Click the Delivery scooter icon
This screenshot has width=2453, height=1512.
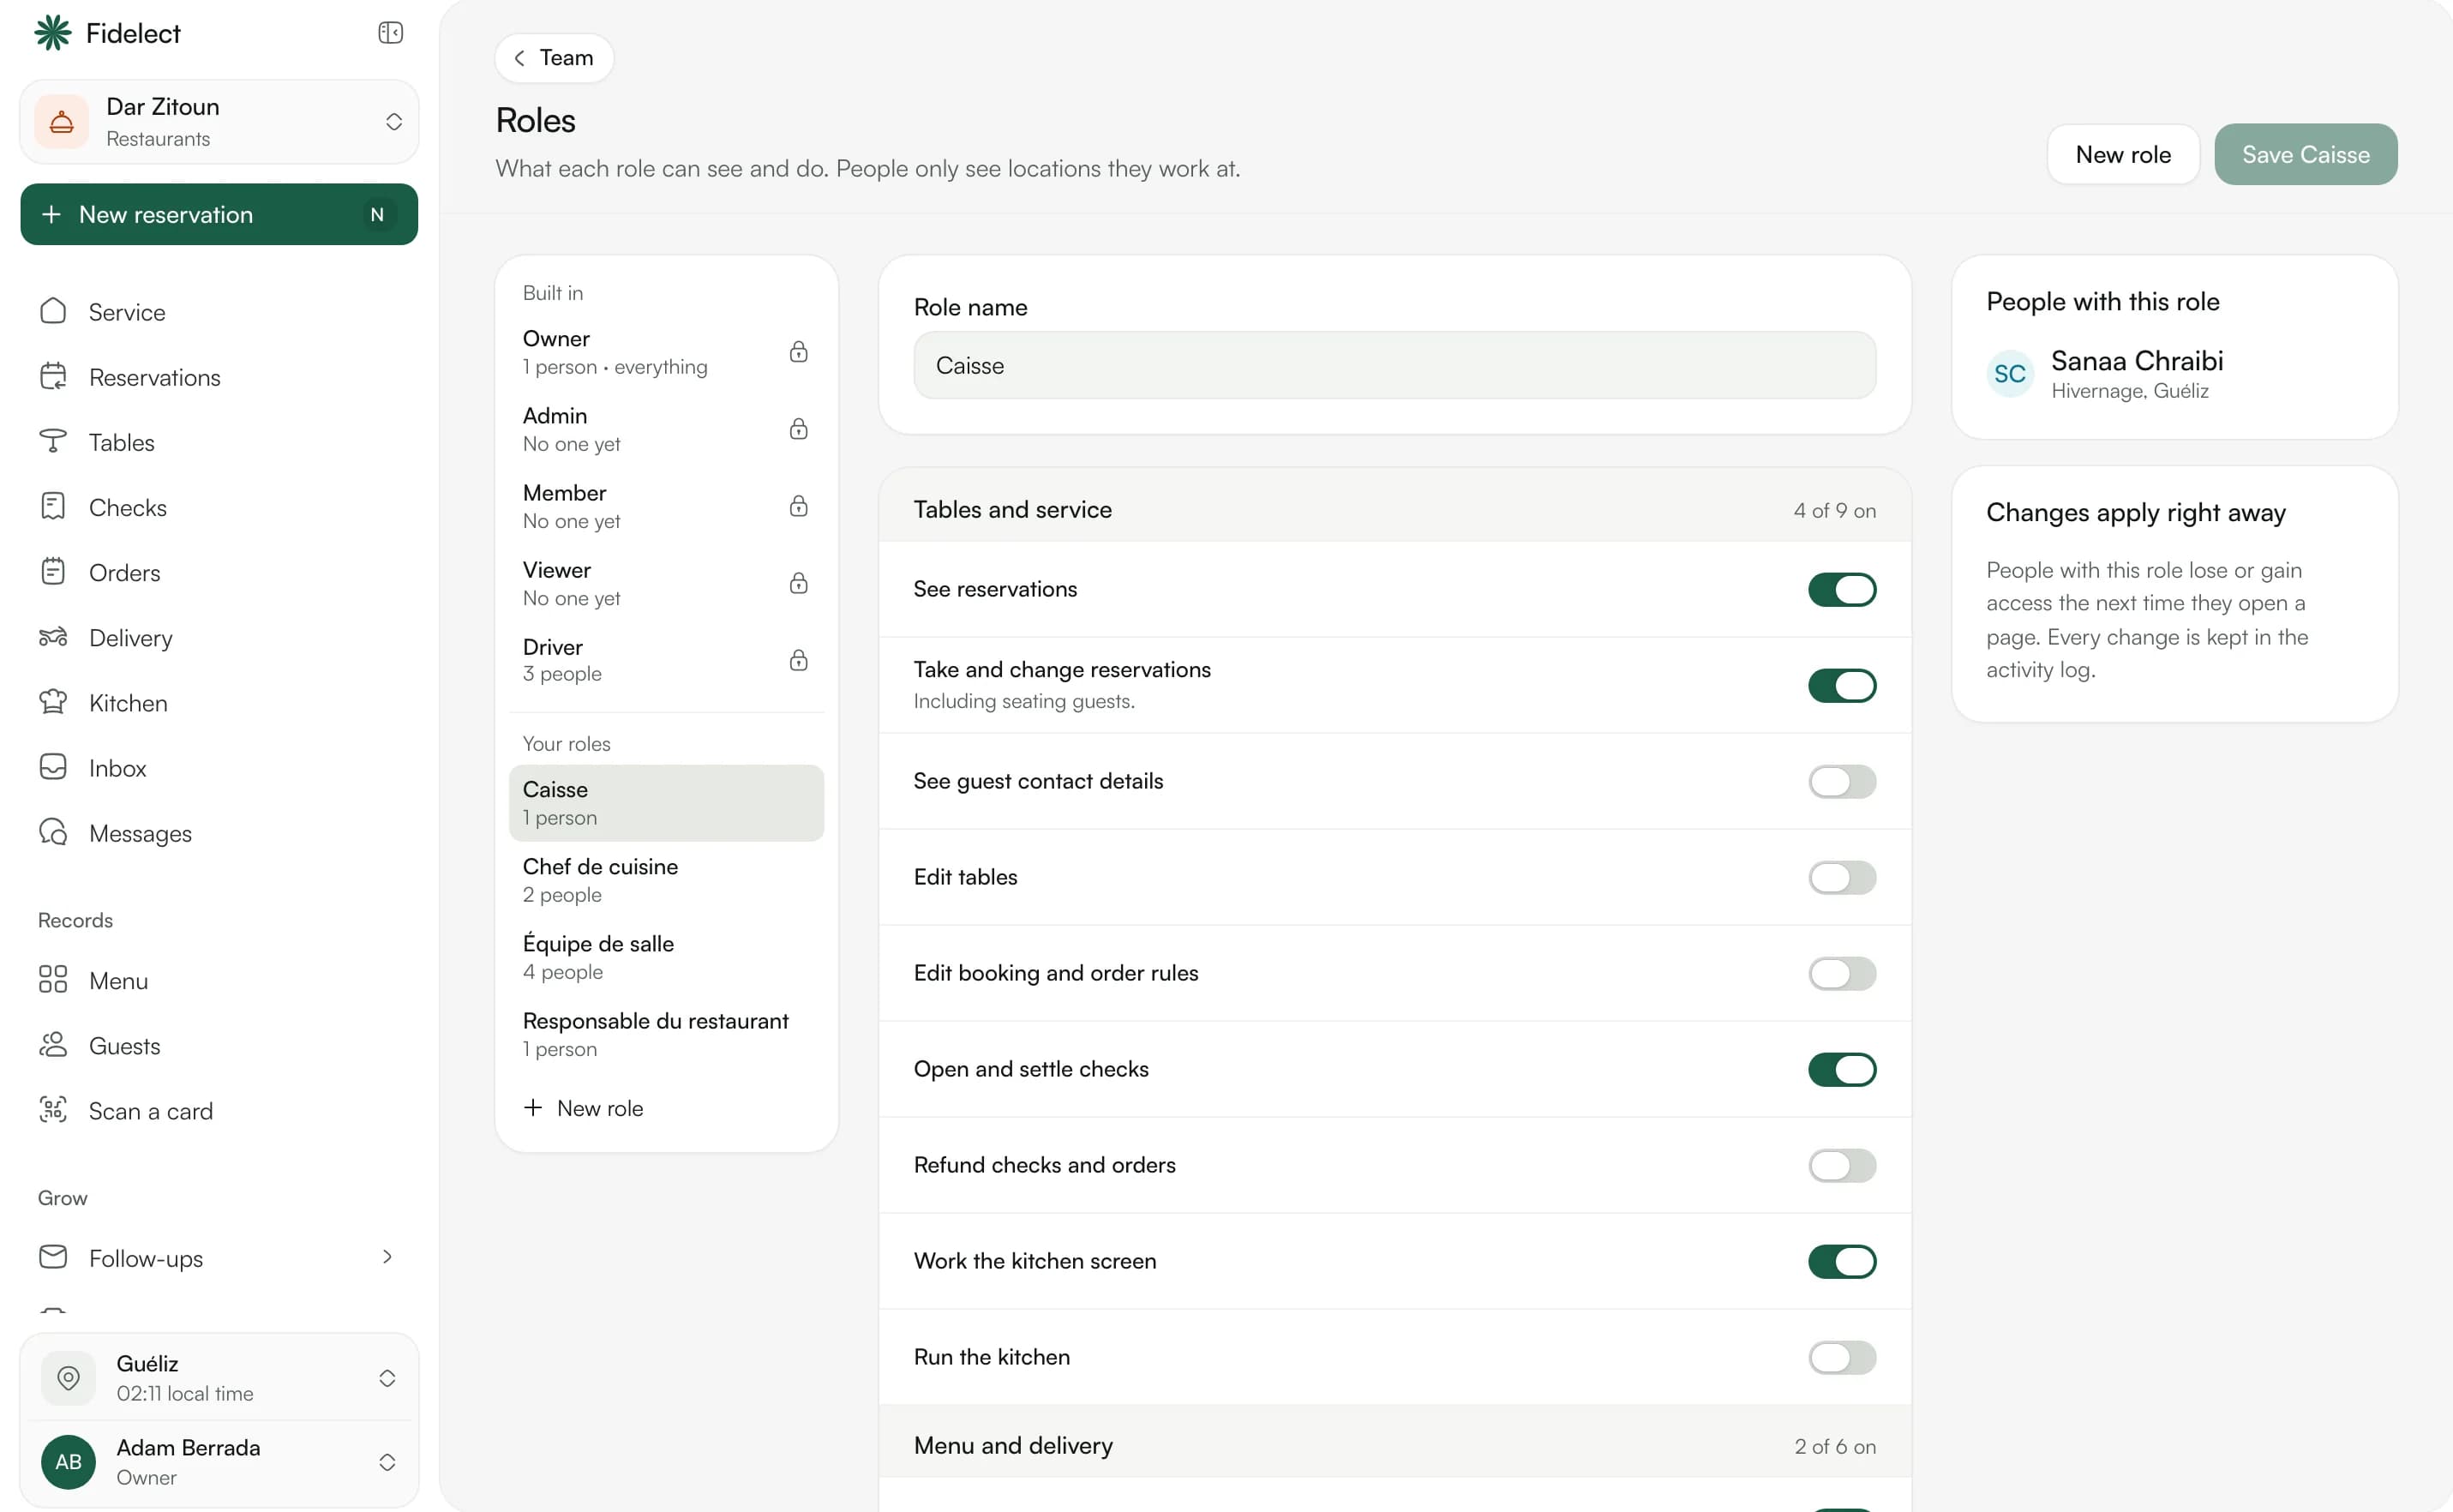click(53, 637)
